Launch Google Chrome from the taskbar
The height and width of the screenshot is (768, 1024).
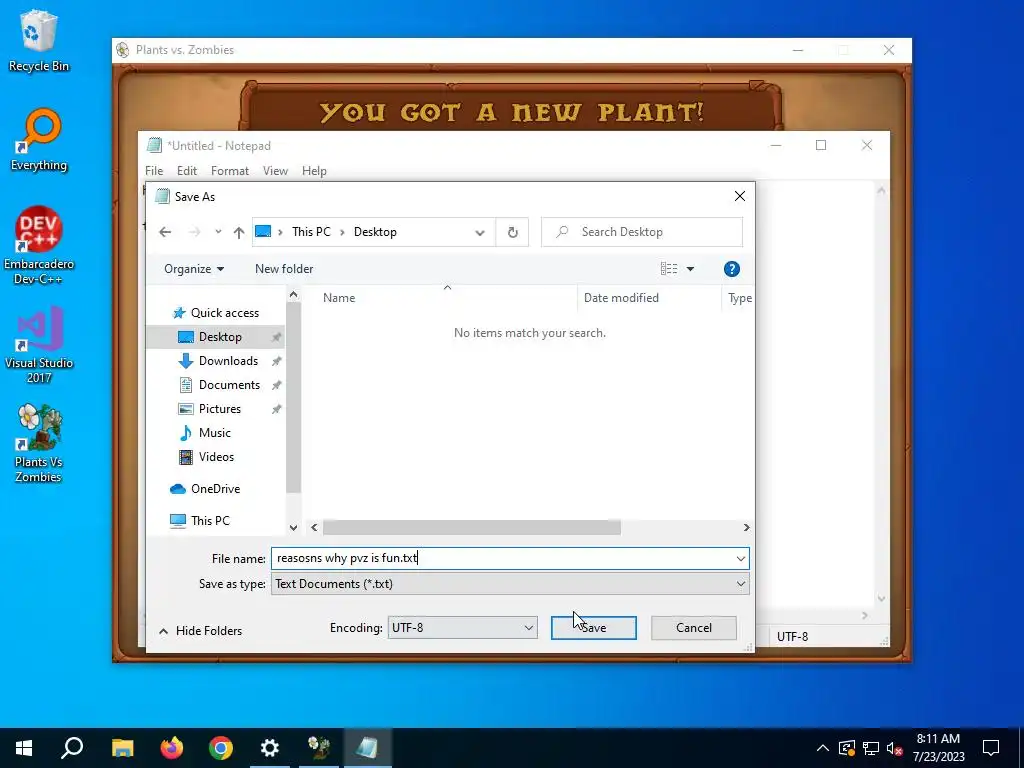(221, 748)
